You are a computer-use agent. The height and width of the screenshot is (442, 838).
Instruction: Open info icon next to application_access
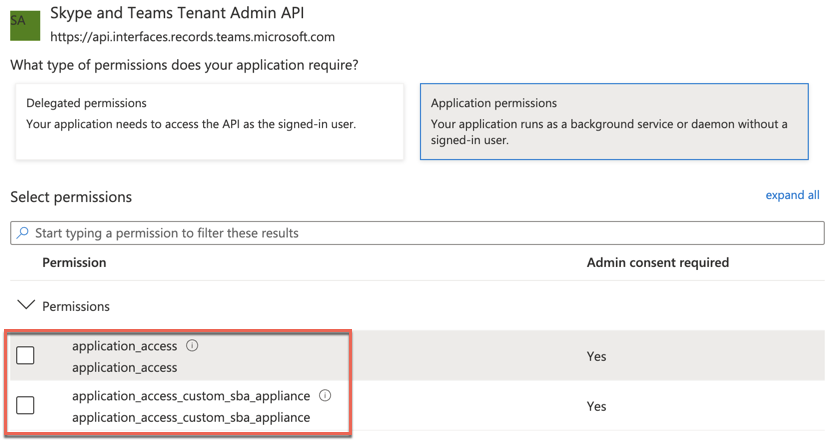(192, 345)
